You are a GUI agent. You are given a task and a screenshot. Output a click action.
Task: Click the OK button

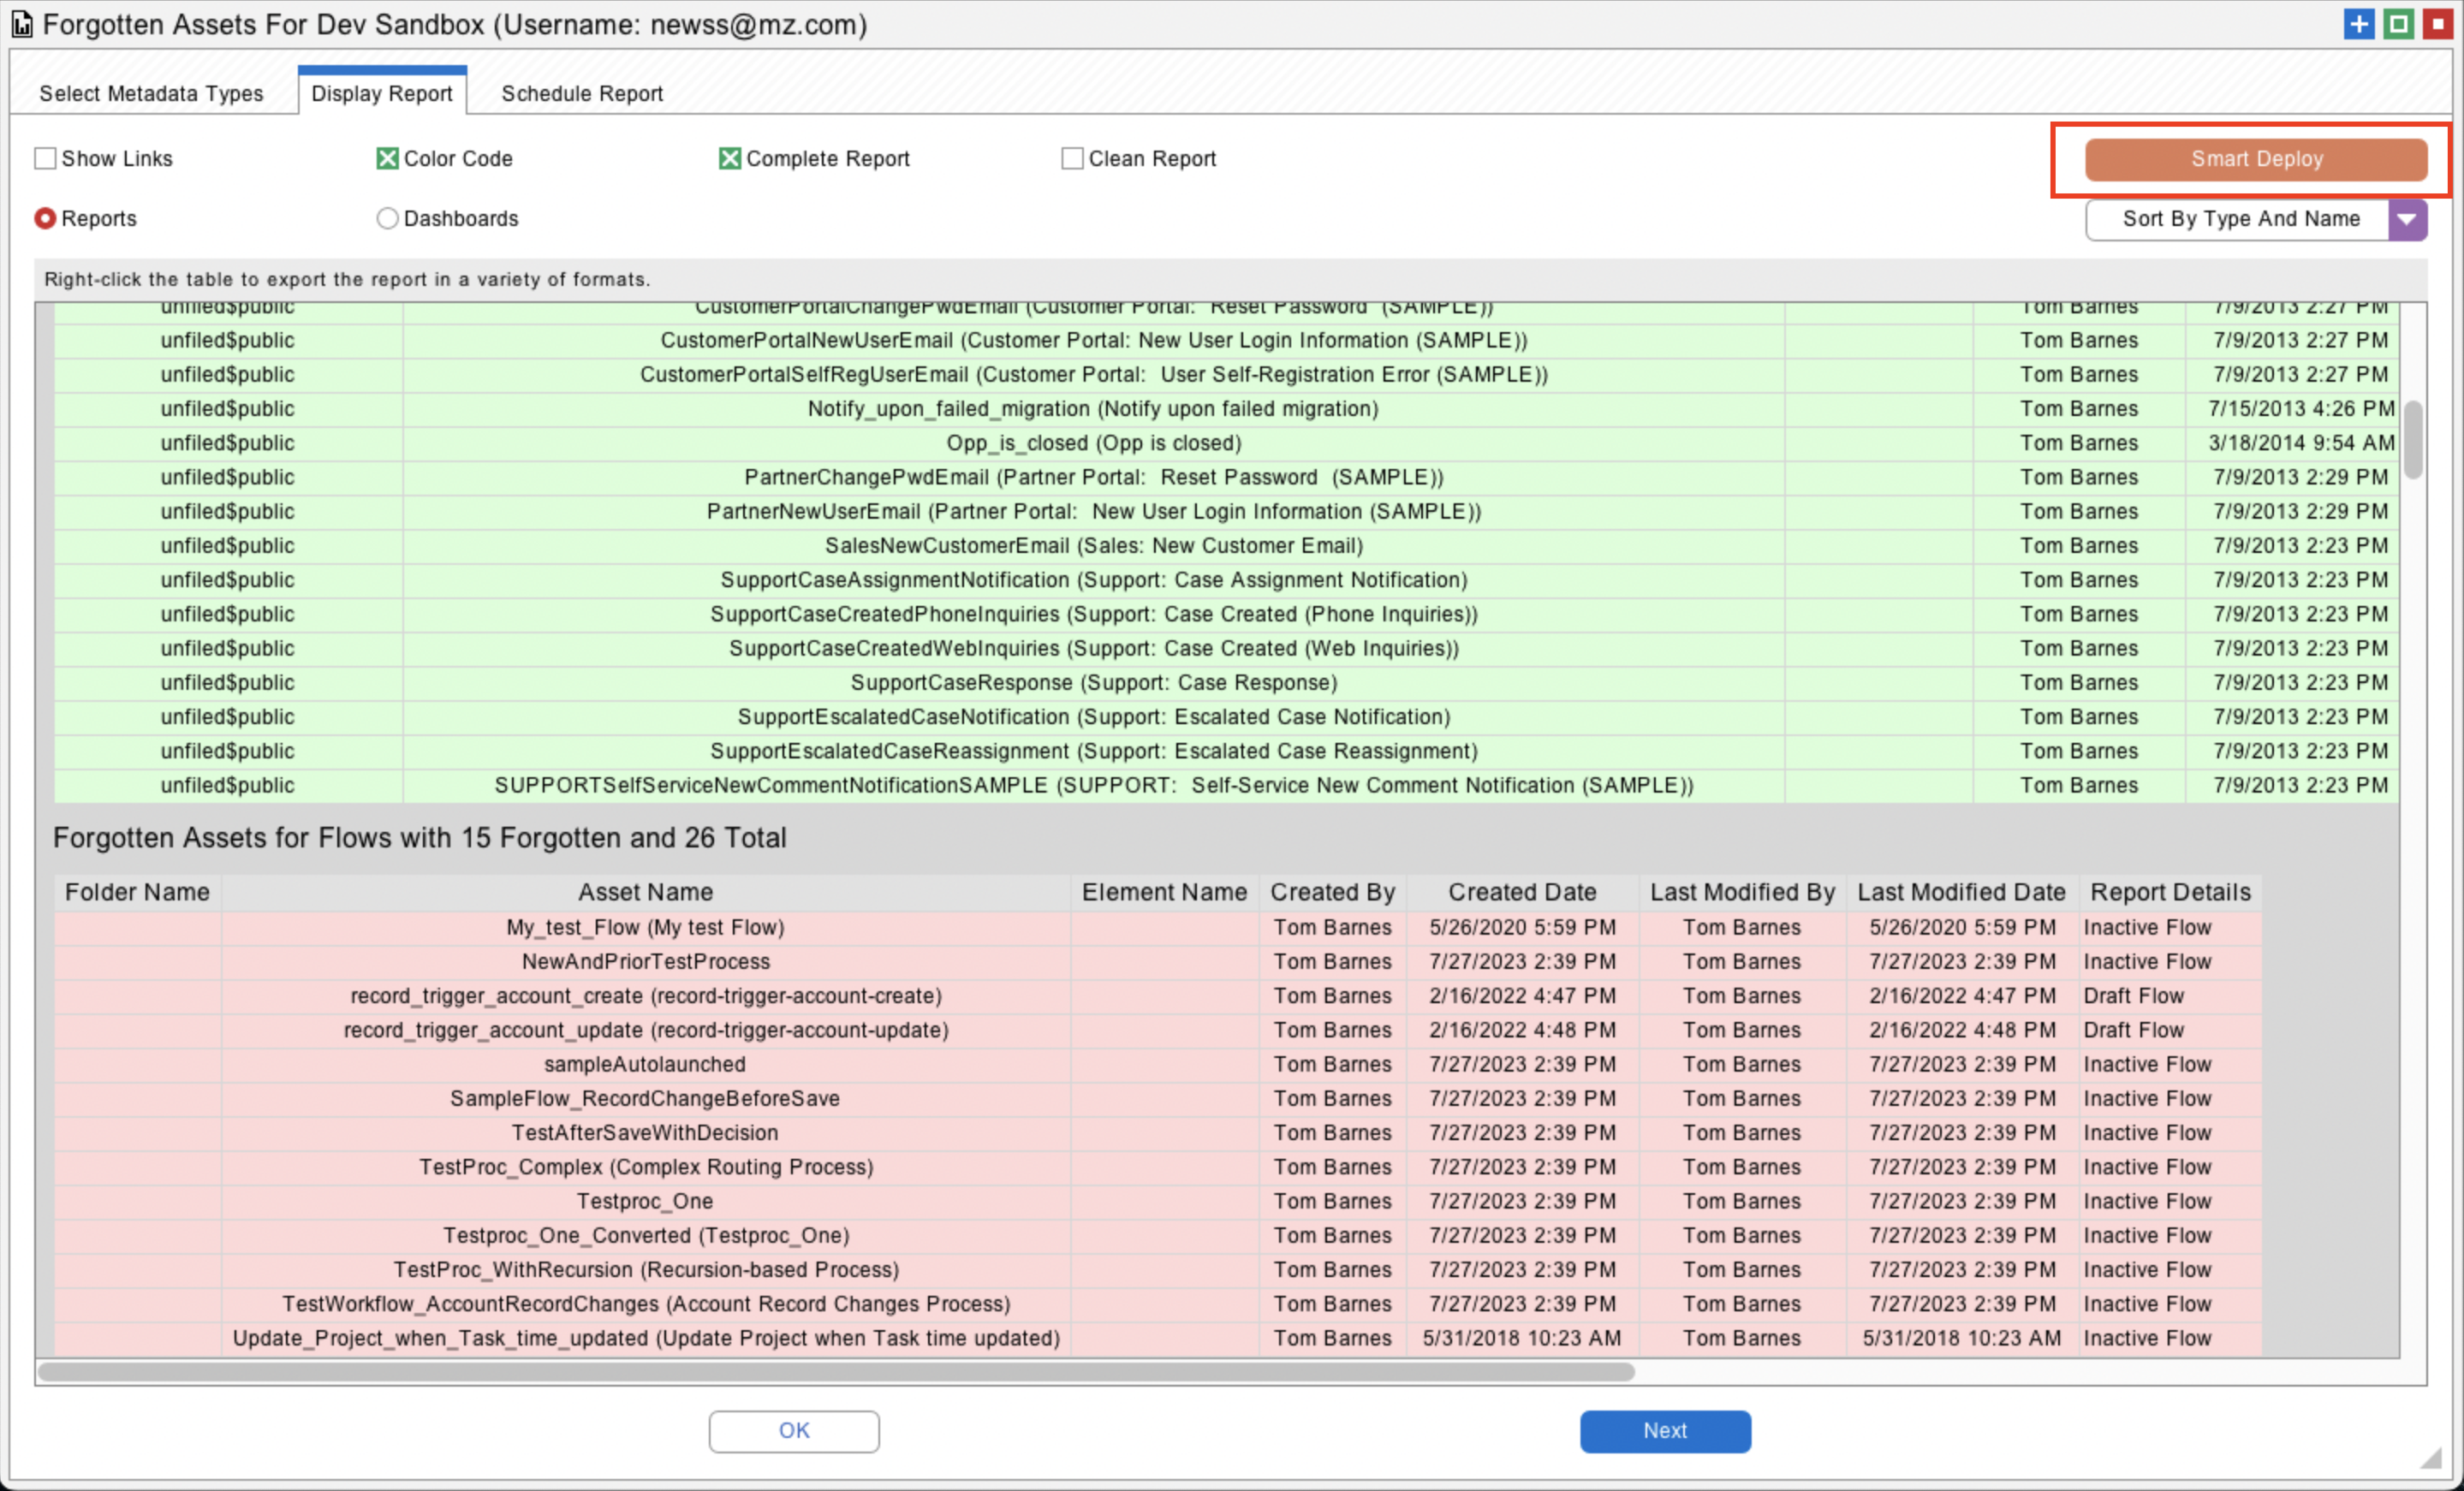click(x=794, y=1431)
